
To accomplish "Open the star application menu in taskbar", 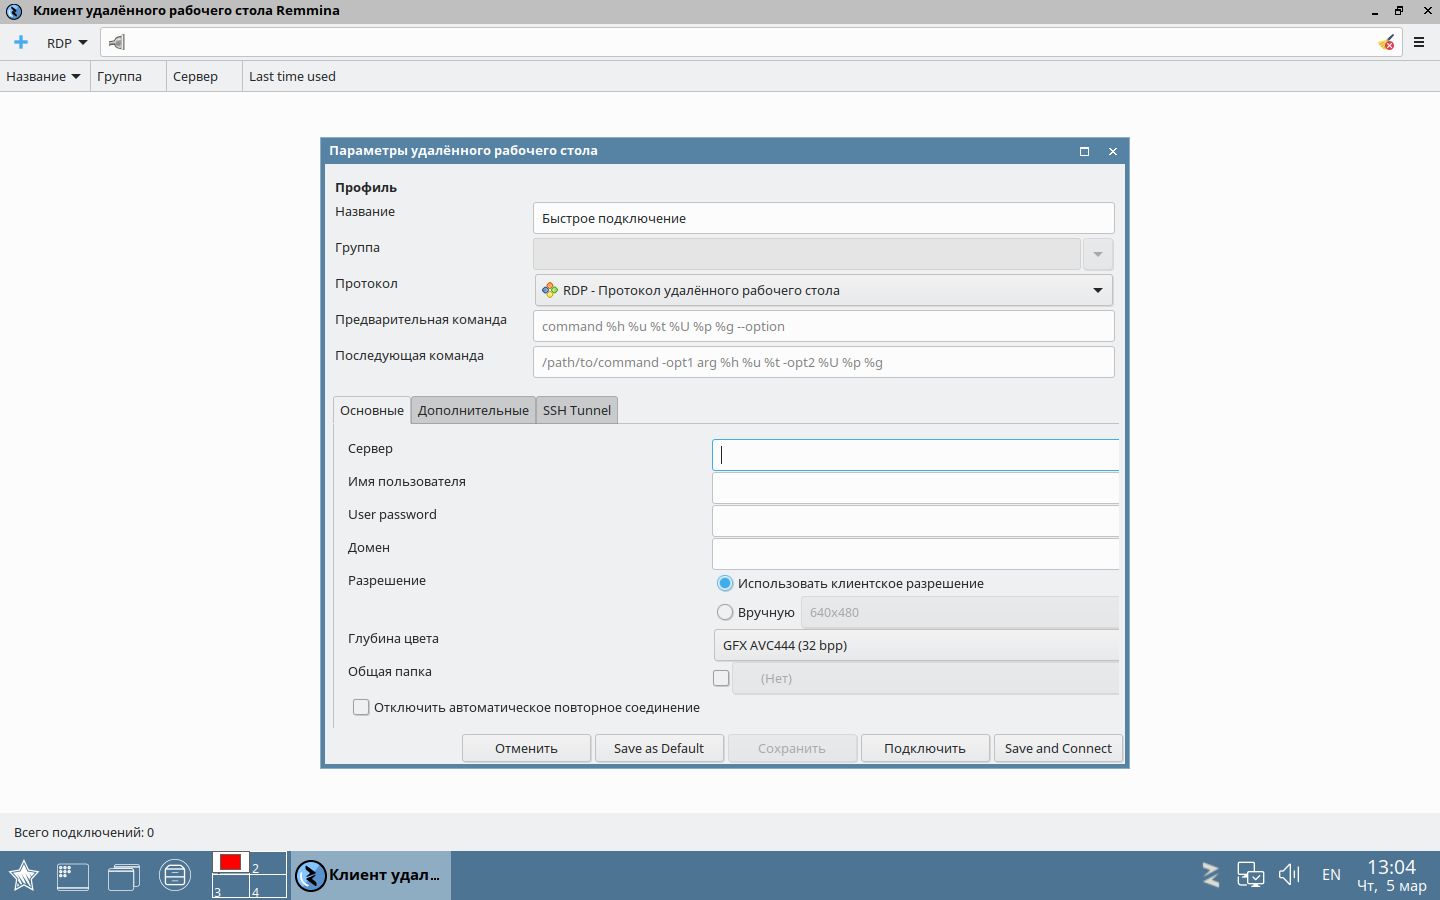I will (x=23, y=875).
